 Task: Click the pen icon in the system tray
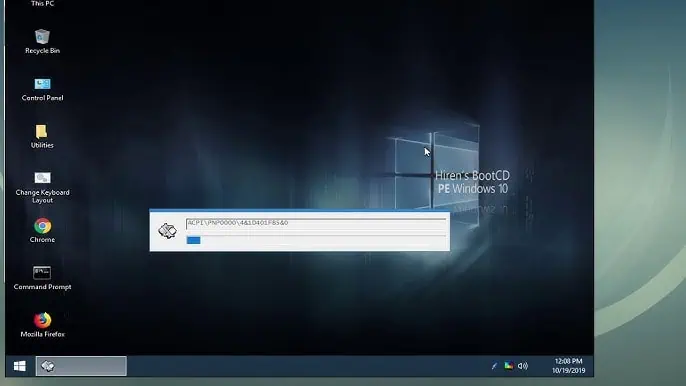point(494,366)
